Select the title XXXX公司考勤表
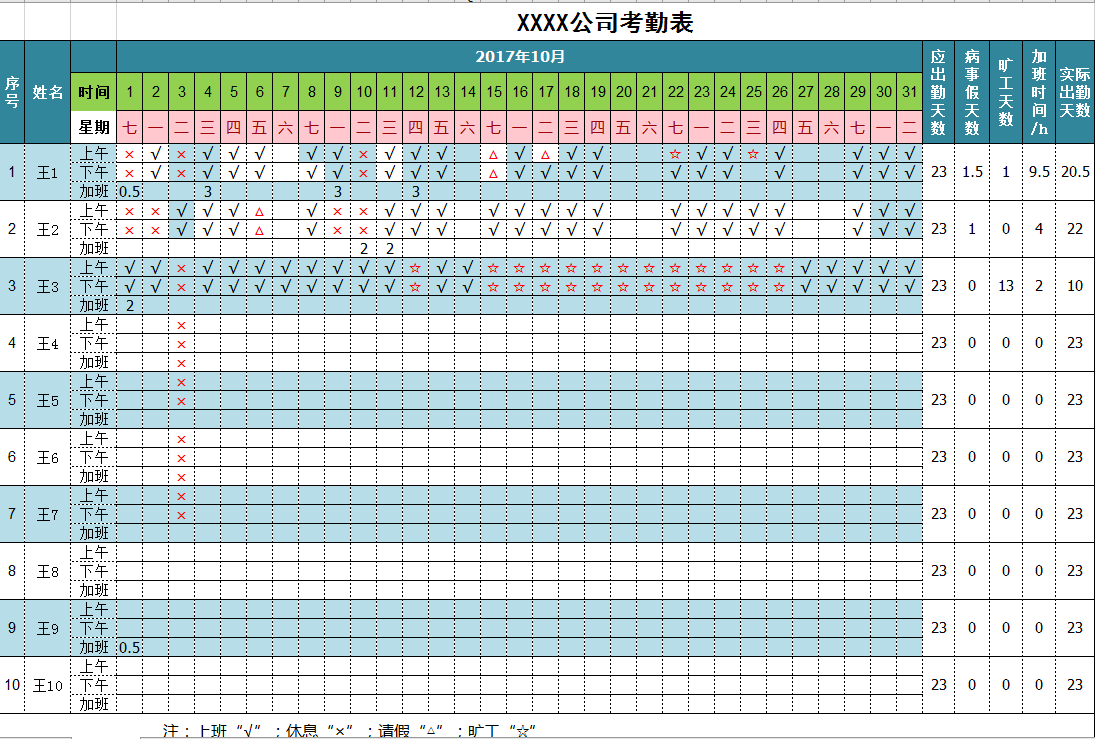Viewport: 1095px width, 739px height. (605, 23)
